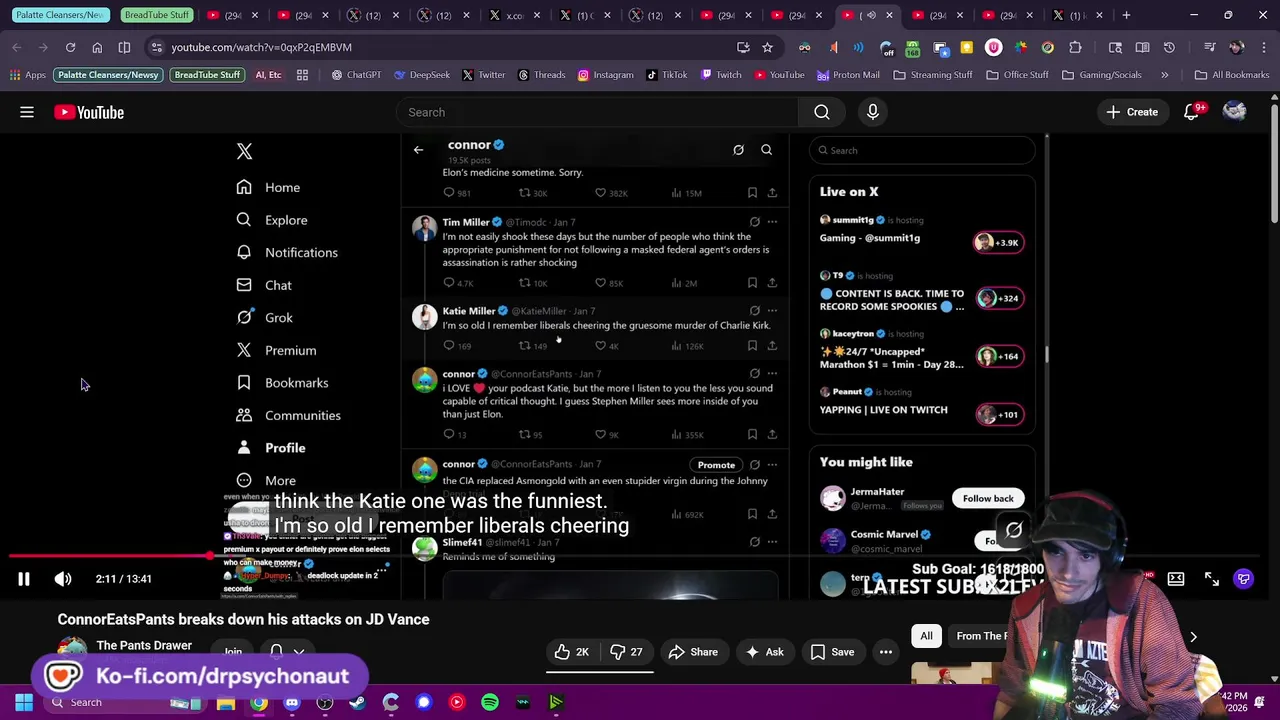The image size is (1280, 720).
Task: Select the All filter chip
Action: click(x=926, y=636)
